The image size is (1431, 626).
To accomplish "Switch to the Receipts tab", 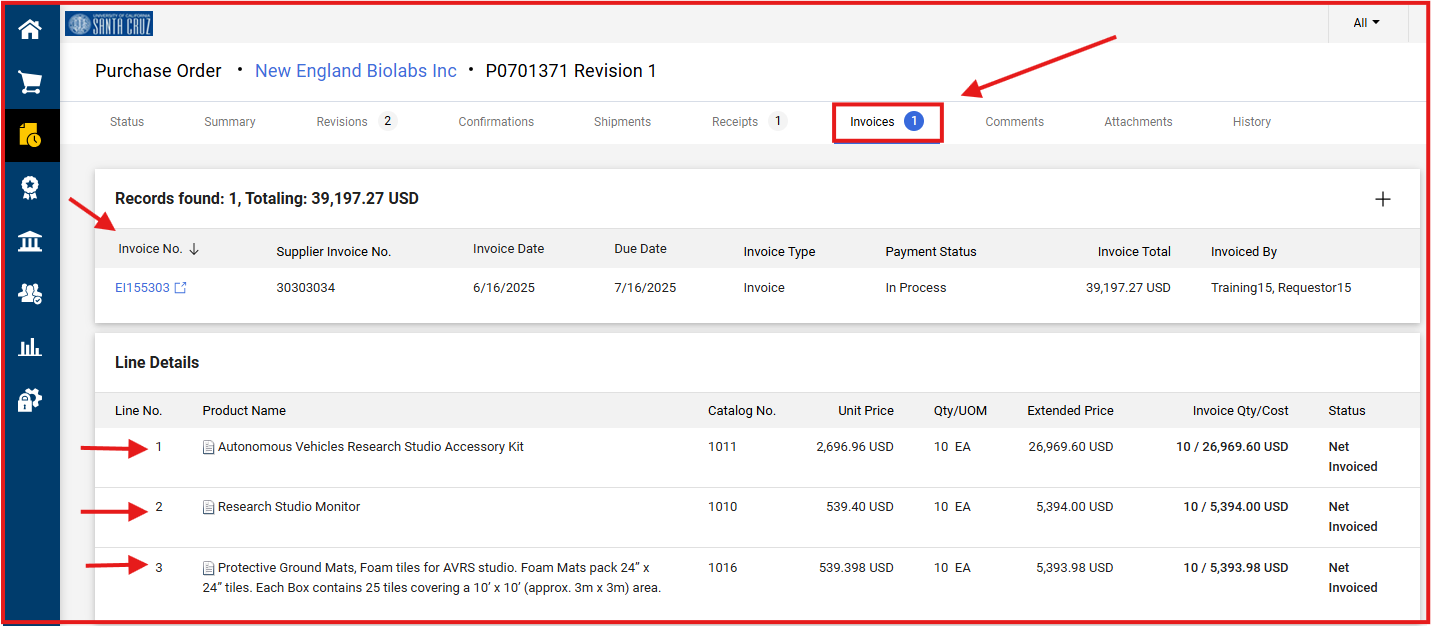I will click(x=735, y=122).
